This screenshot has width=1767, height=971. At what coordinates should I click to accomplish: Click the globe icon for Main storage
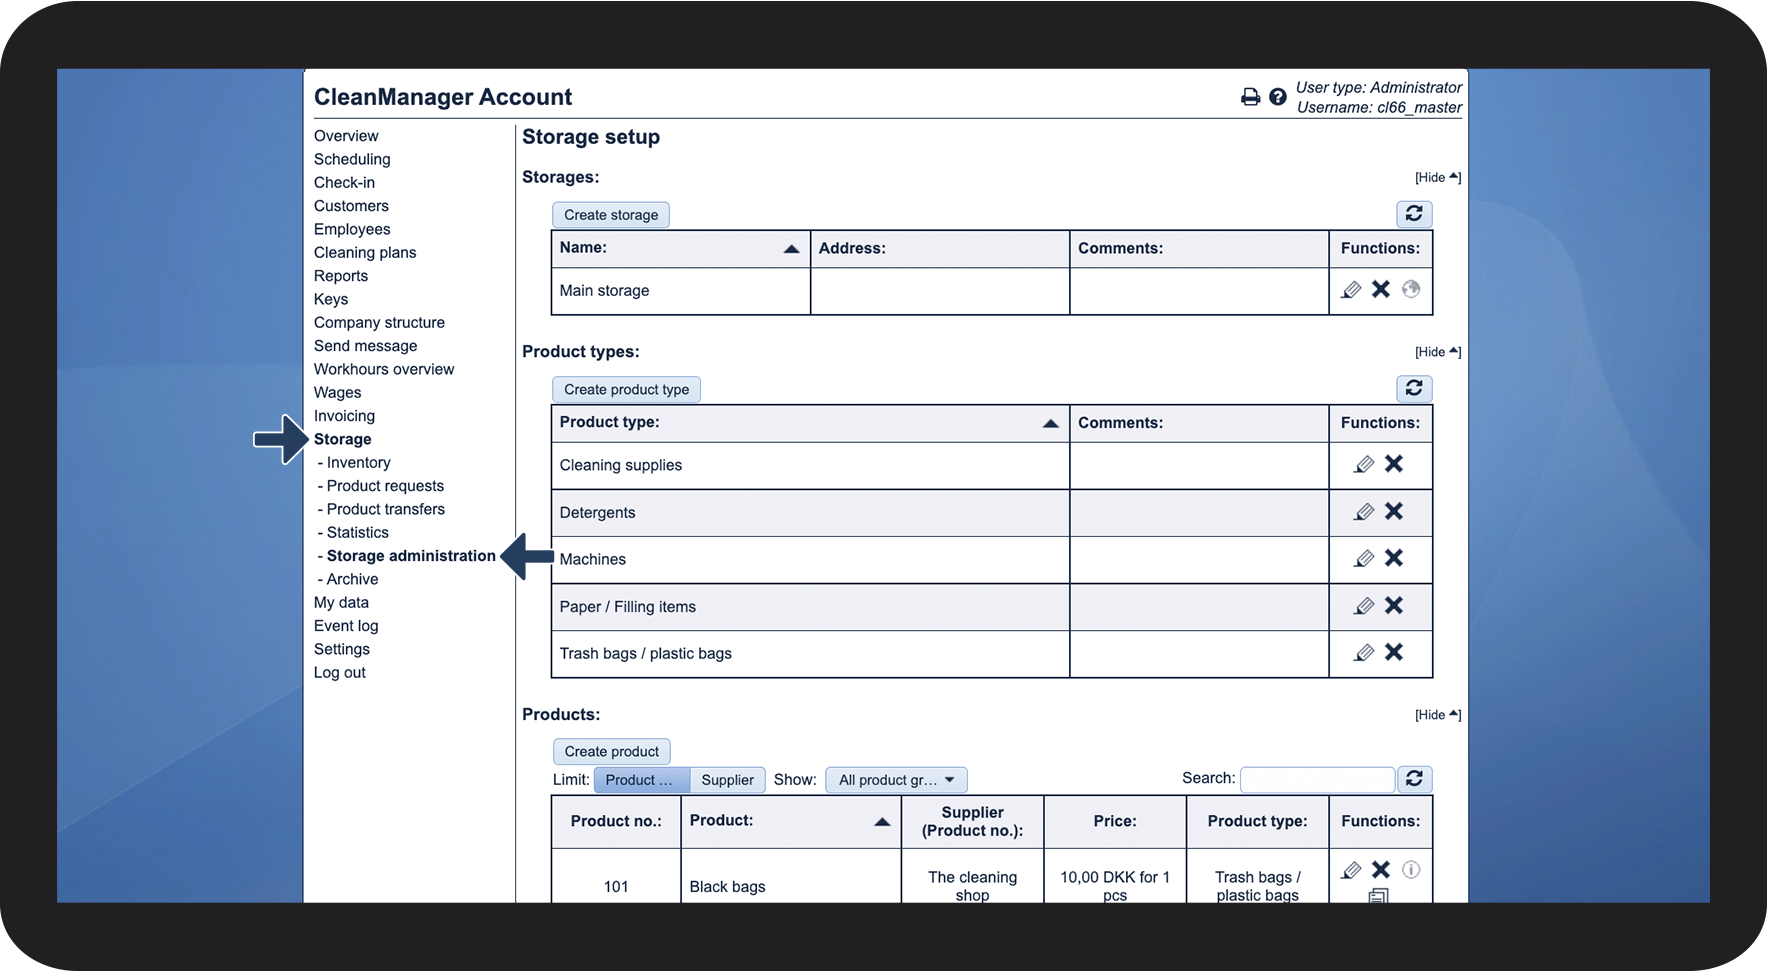1411,289
